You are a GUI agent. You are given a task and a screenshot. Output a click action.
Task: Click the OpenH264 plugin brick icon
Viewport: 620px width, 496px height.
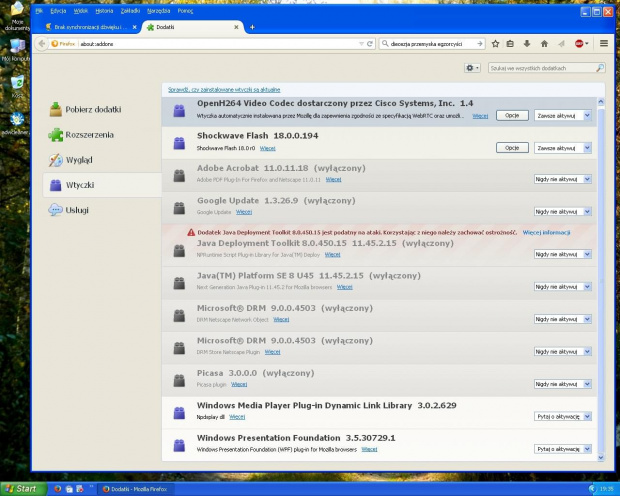point(179,111)
